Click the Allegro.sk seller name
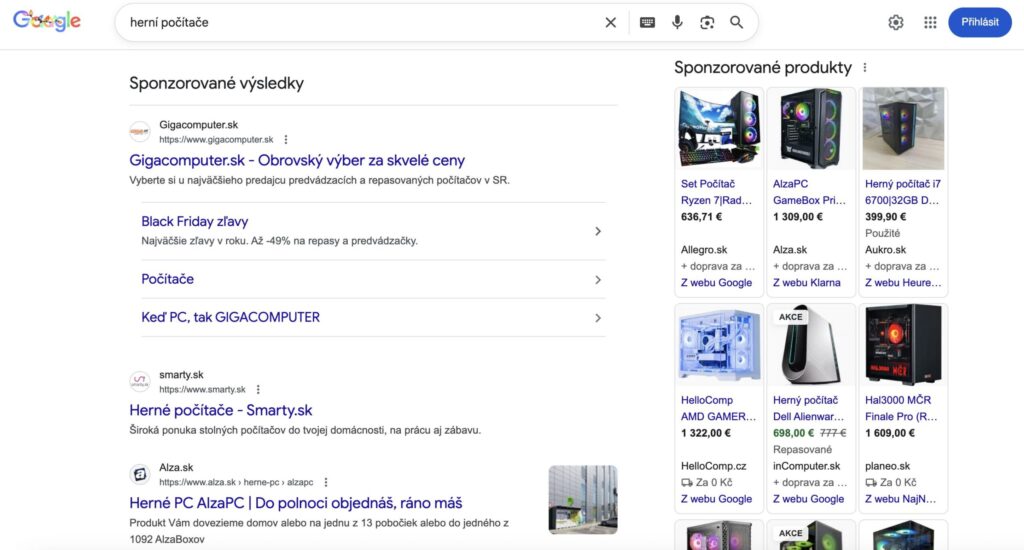Screen dimensions: 1024x550 point(704,250)
